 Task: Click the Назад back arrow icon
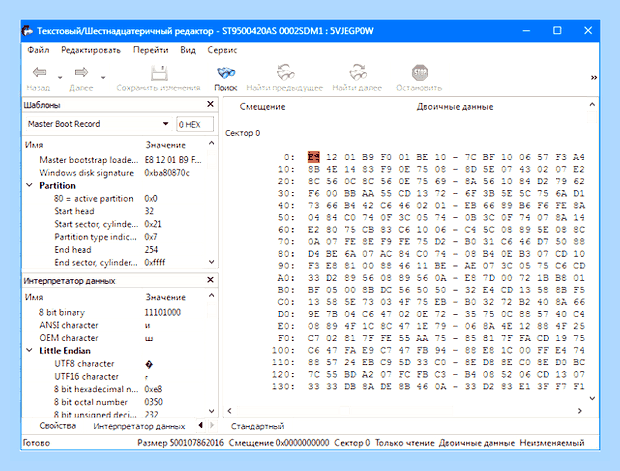pos(39,72)
